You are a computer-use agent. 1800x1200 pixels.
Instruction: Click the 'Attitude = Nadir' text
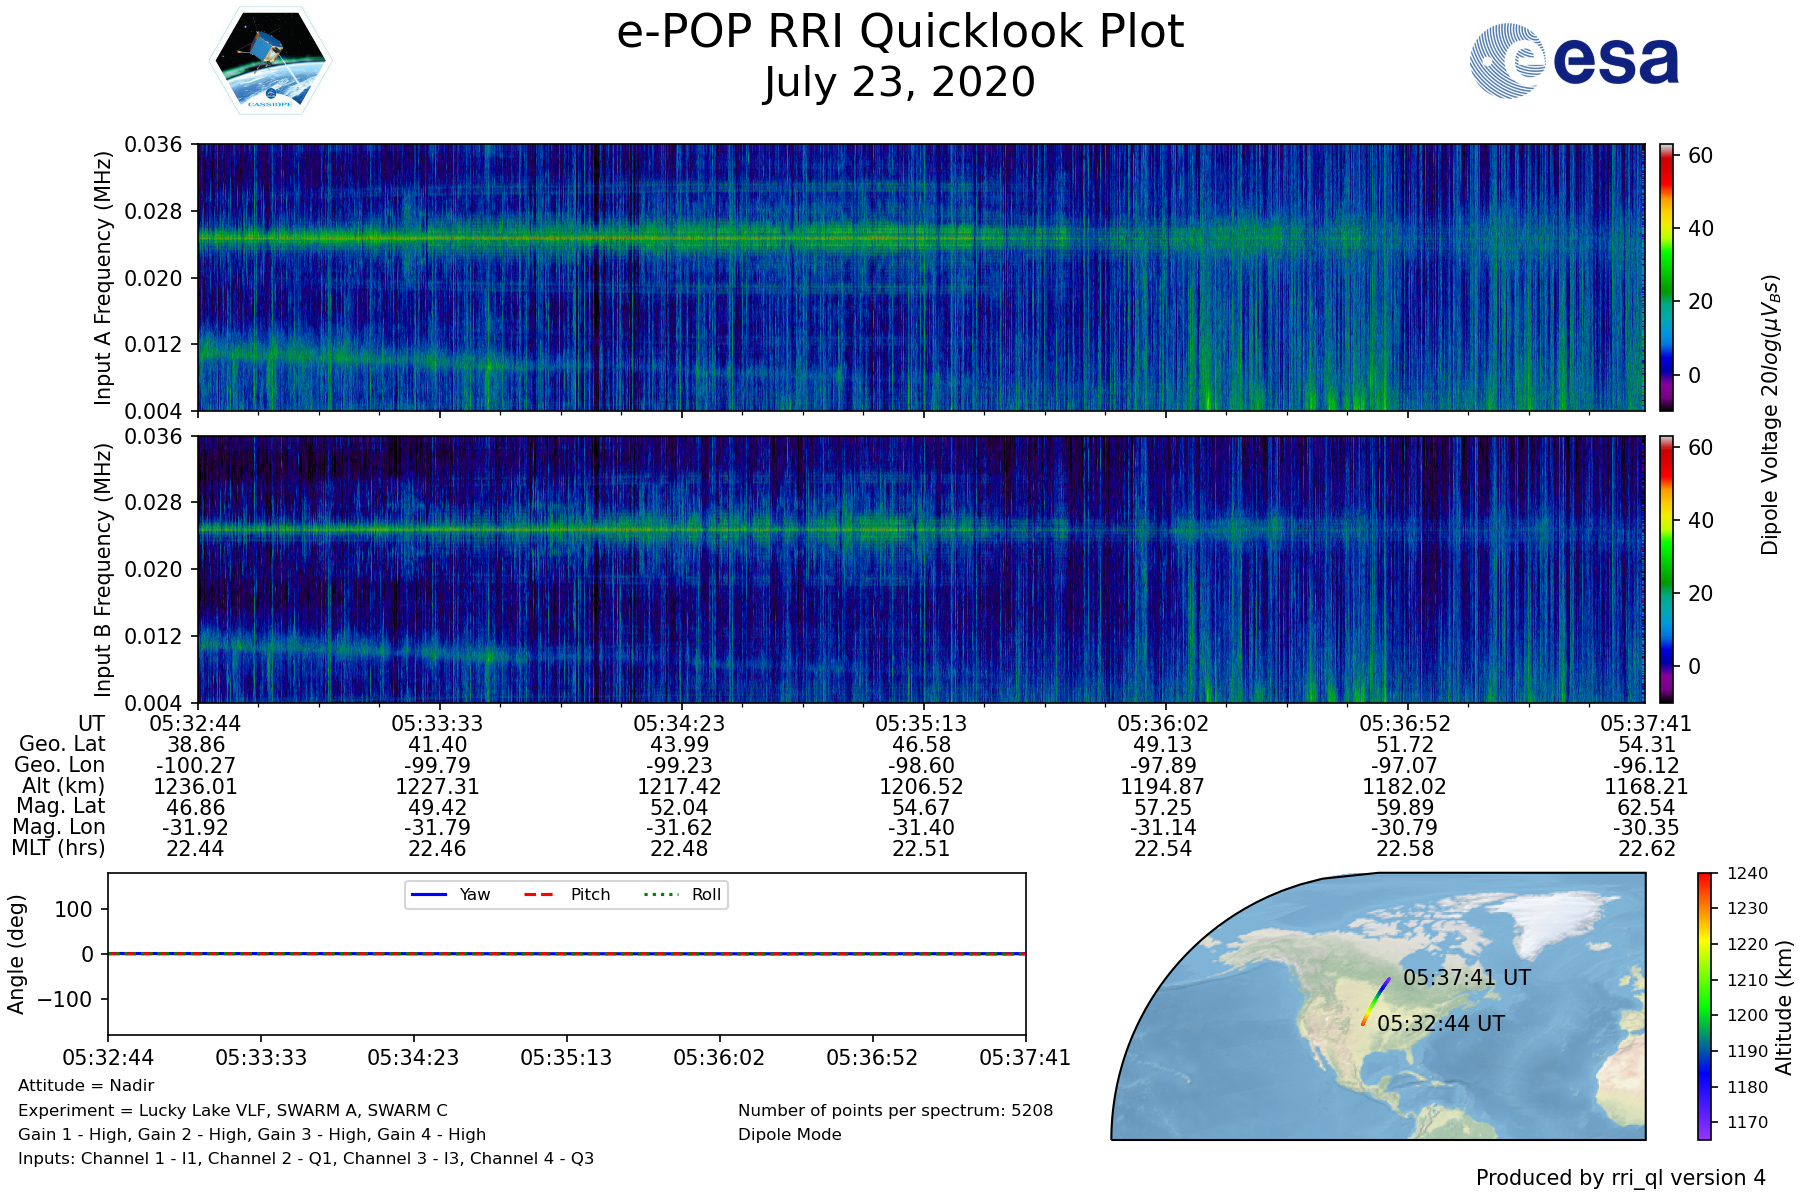pyautogui.click(x=86, y=1086)
